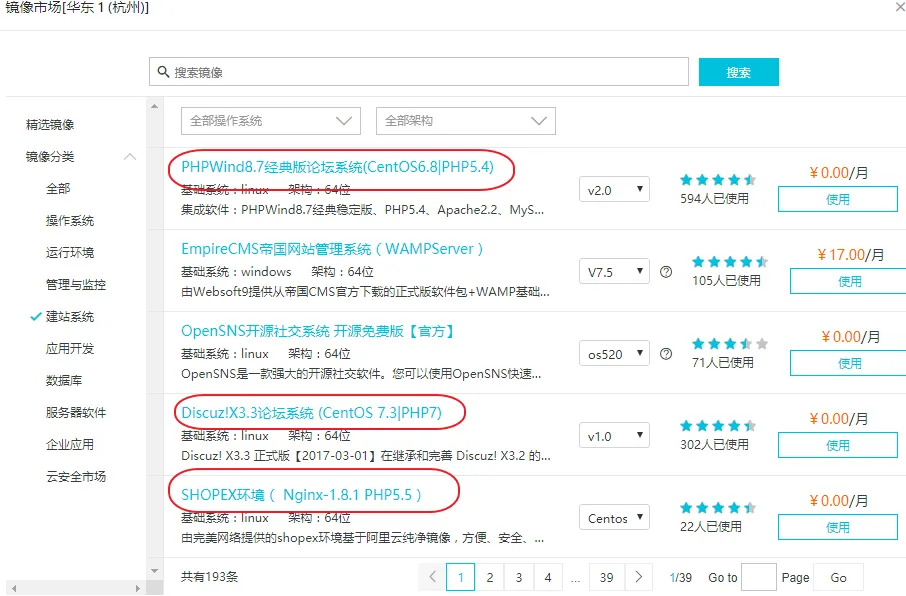Open 全部架构 dropdown
Viewport: 906px width, 596px height.
click(x=466, y=121)
